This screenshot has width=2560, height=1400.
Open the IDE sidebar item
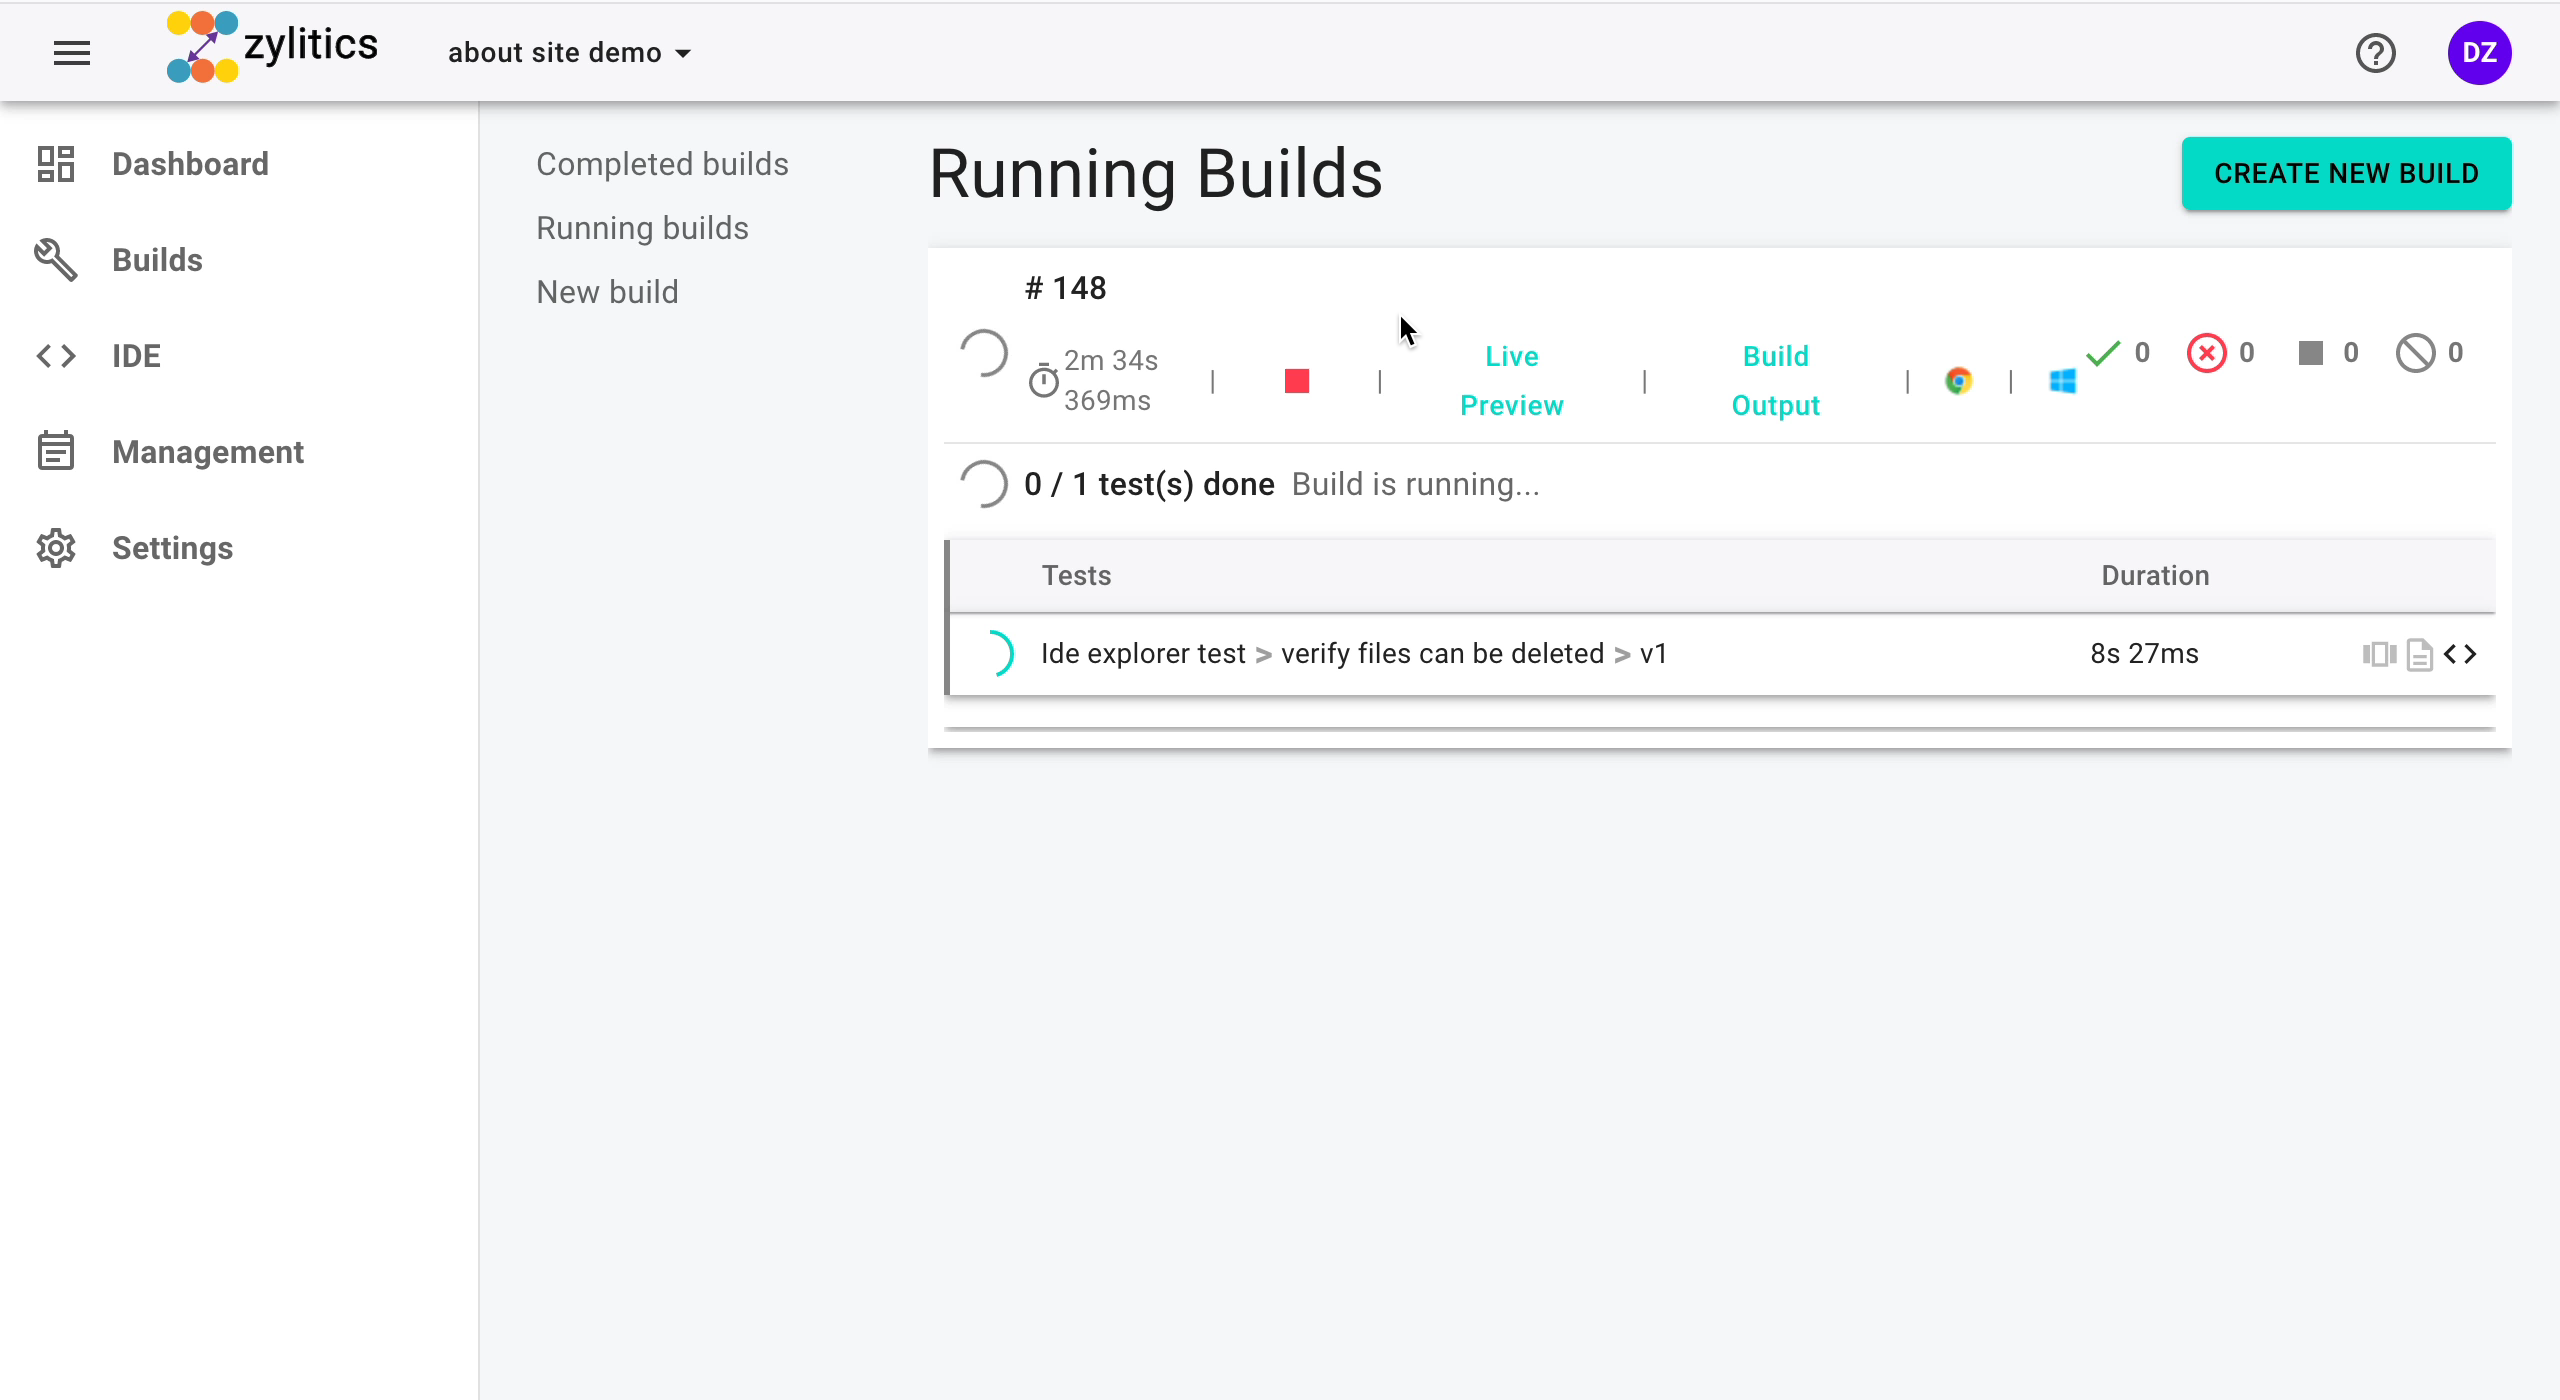tap(136, 356)
